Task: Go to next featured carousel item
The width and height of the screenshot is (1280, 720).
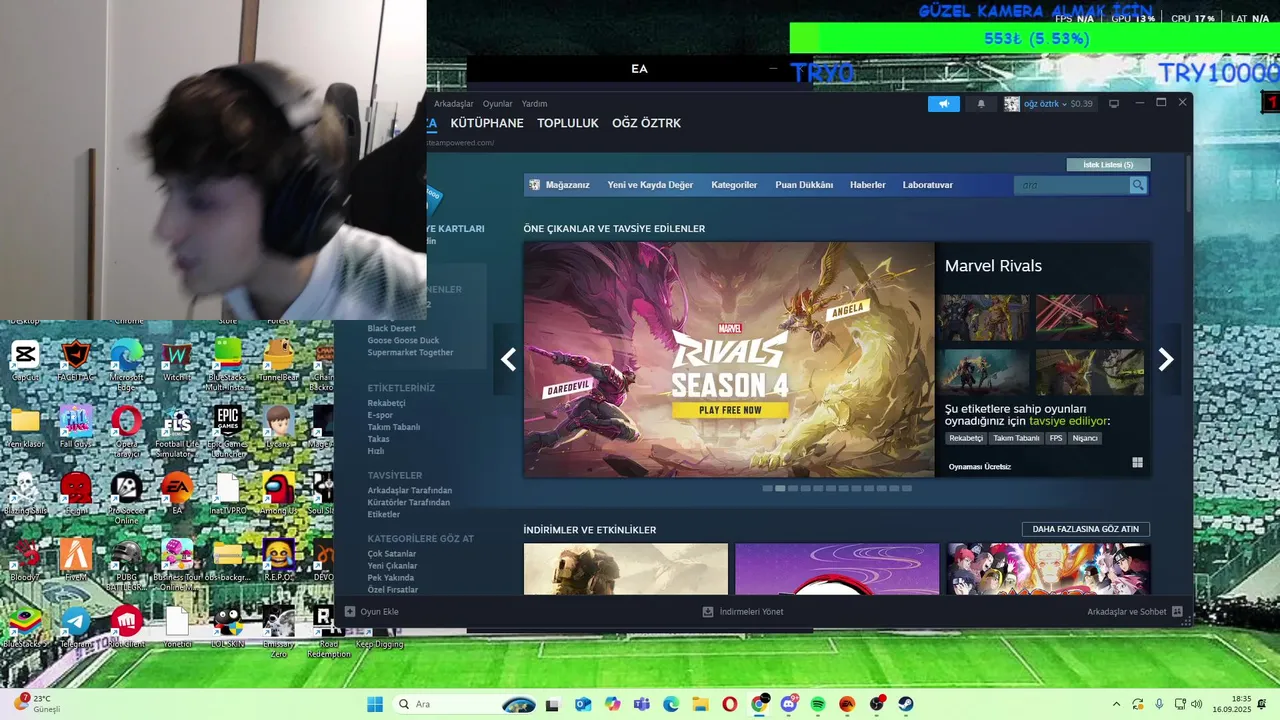Action: click(x=1165, y=360)
